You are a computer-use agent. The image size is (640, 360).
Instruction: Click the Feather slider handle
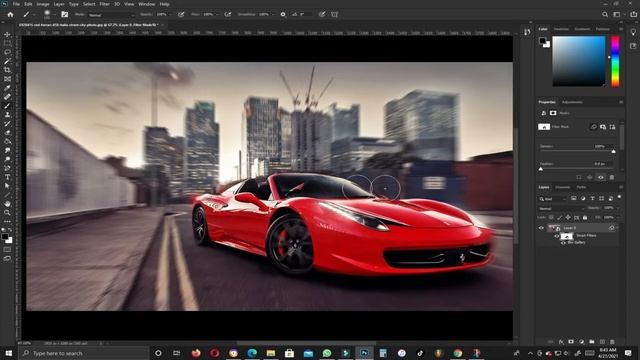click(x=541, y=169)
